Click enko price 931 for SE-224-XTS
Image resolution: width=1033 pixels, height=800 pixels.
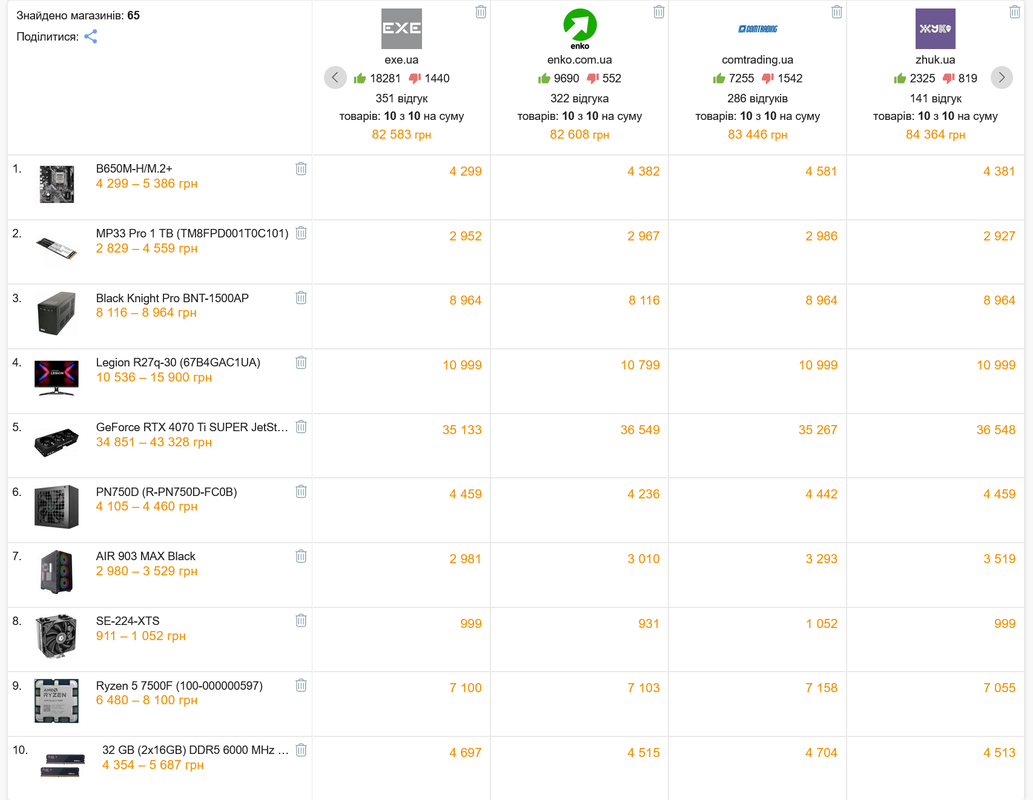click(649, 623)
